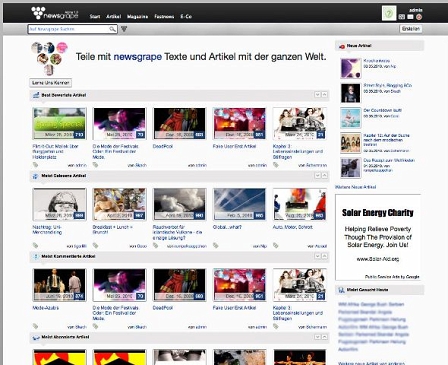Open the E-Co menu item
Image resolution: width=448 pixels, height=365 pixels.
point(186,16)
